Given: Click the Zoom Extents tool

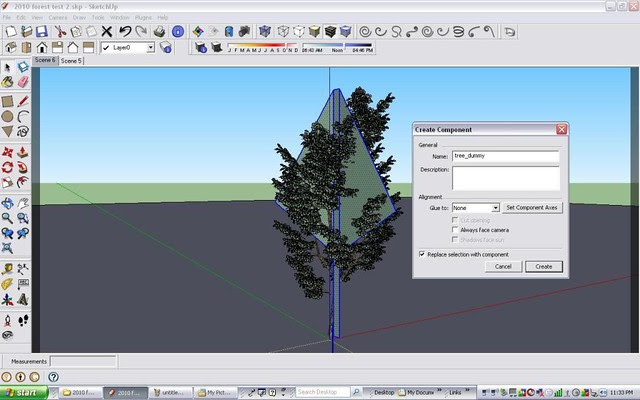Looking at the screenshot, I should [7, 248].
